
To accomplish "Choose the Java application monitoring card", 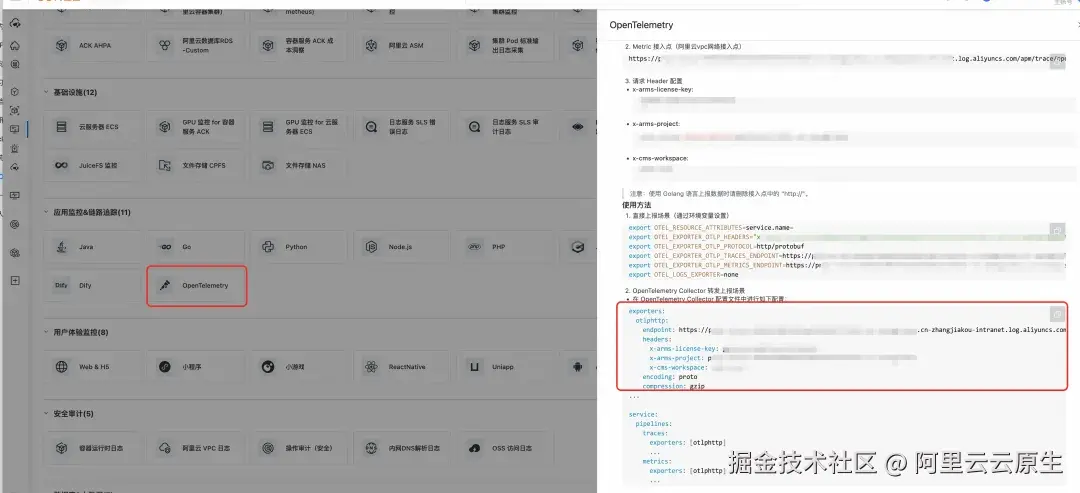I will pos(92,246).
